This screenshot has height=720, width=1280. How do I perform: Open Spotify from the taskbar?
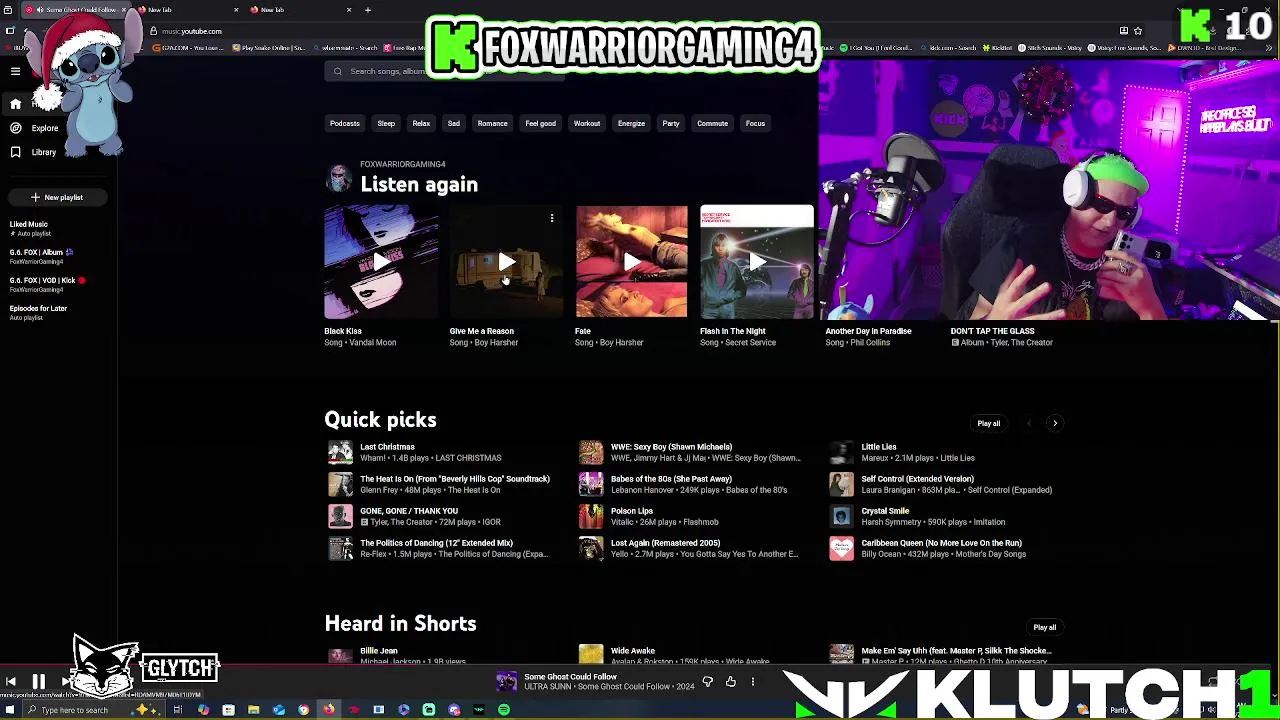[x=504, y=710]
